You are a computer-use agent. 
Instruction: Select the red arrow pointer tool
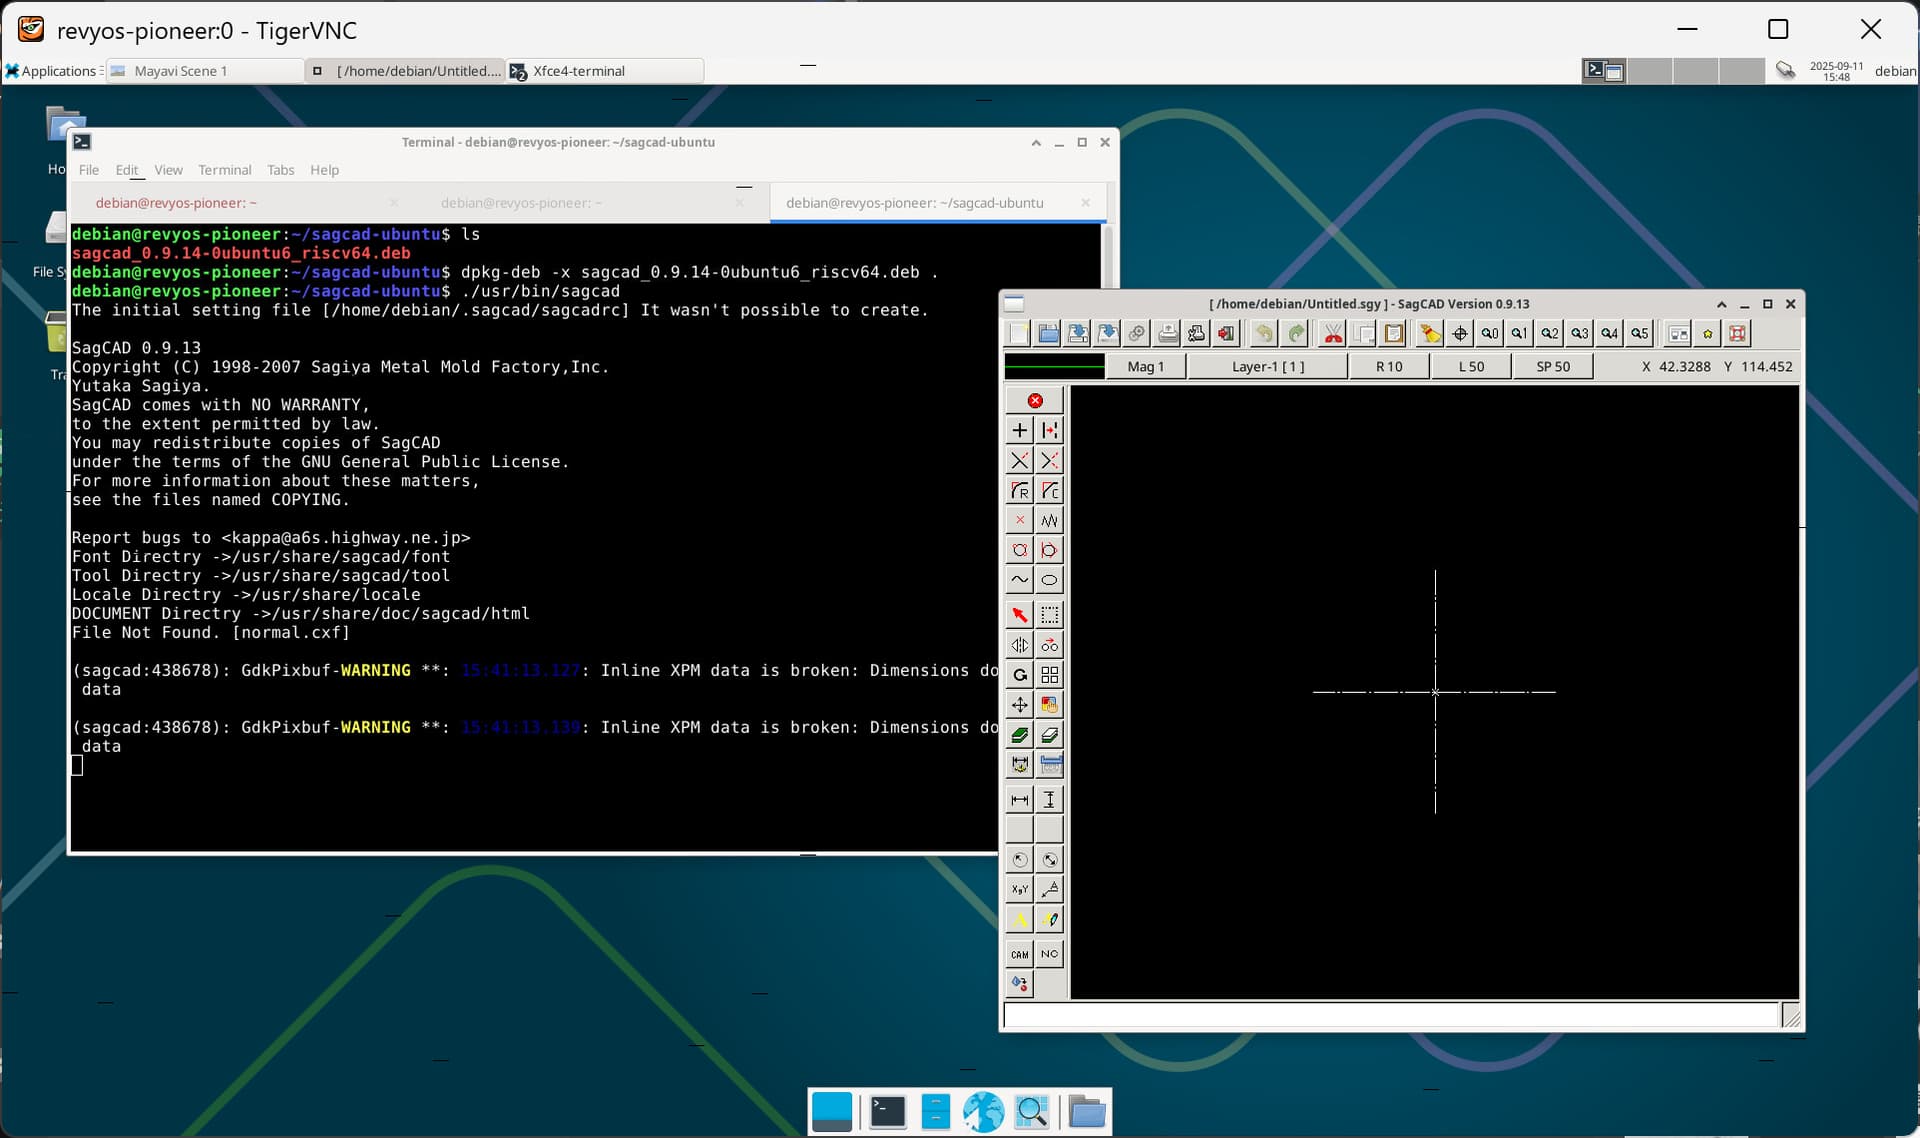tap(1019, 615)
